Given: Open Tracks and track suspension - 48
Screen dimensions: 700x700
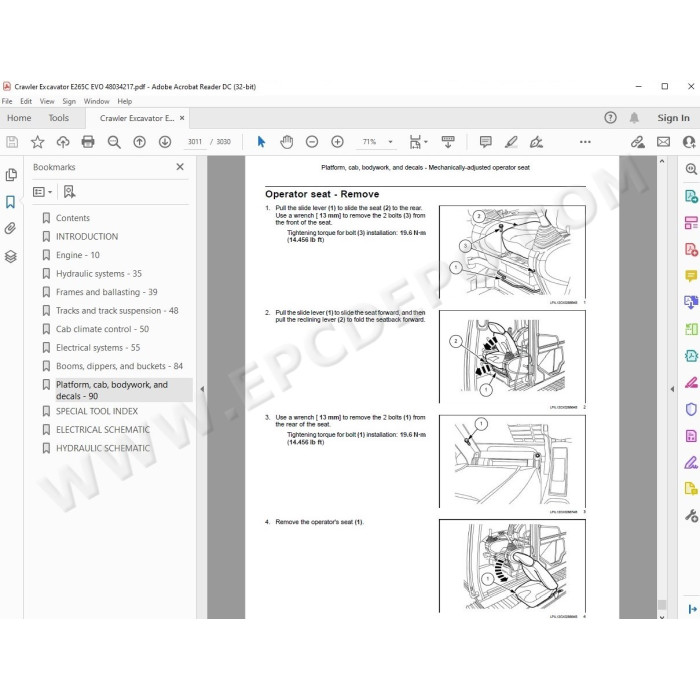Looking at the screenshot, I should click(x=117, y=311).
